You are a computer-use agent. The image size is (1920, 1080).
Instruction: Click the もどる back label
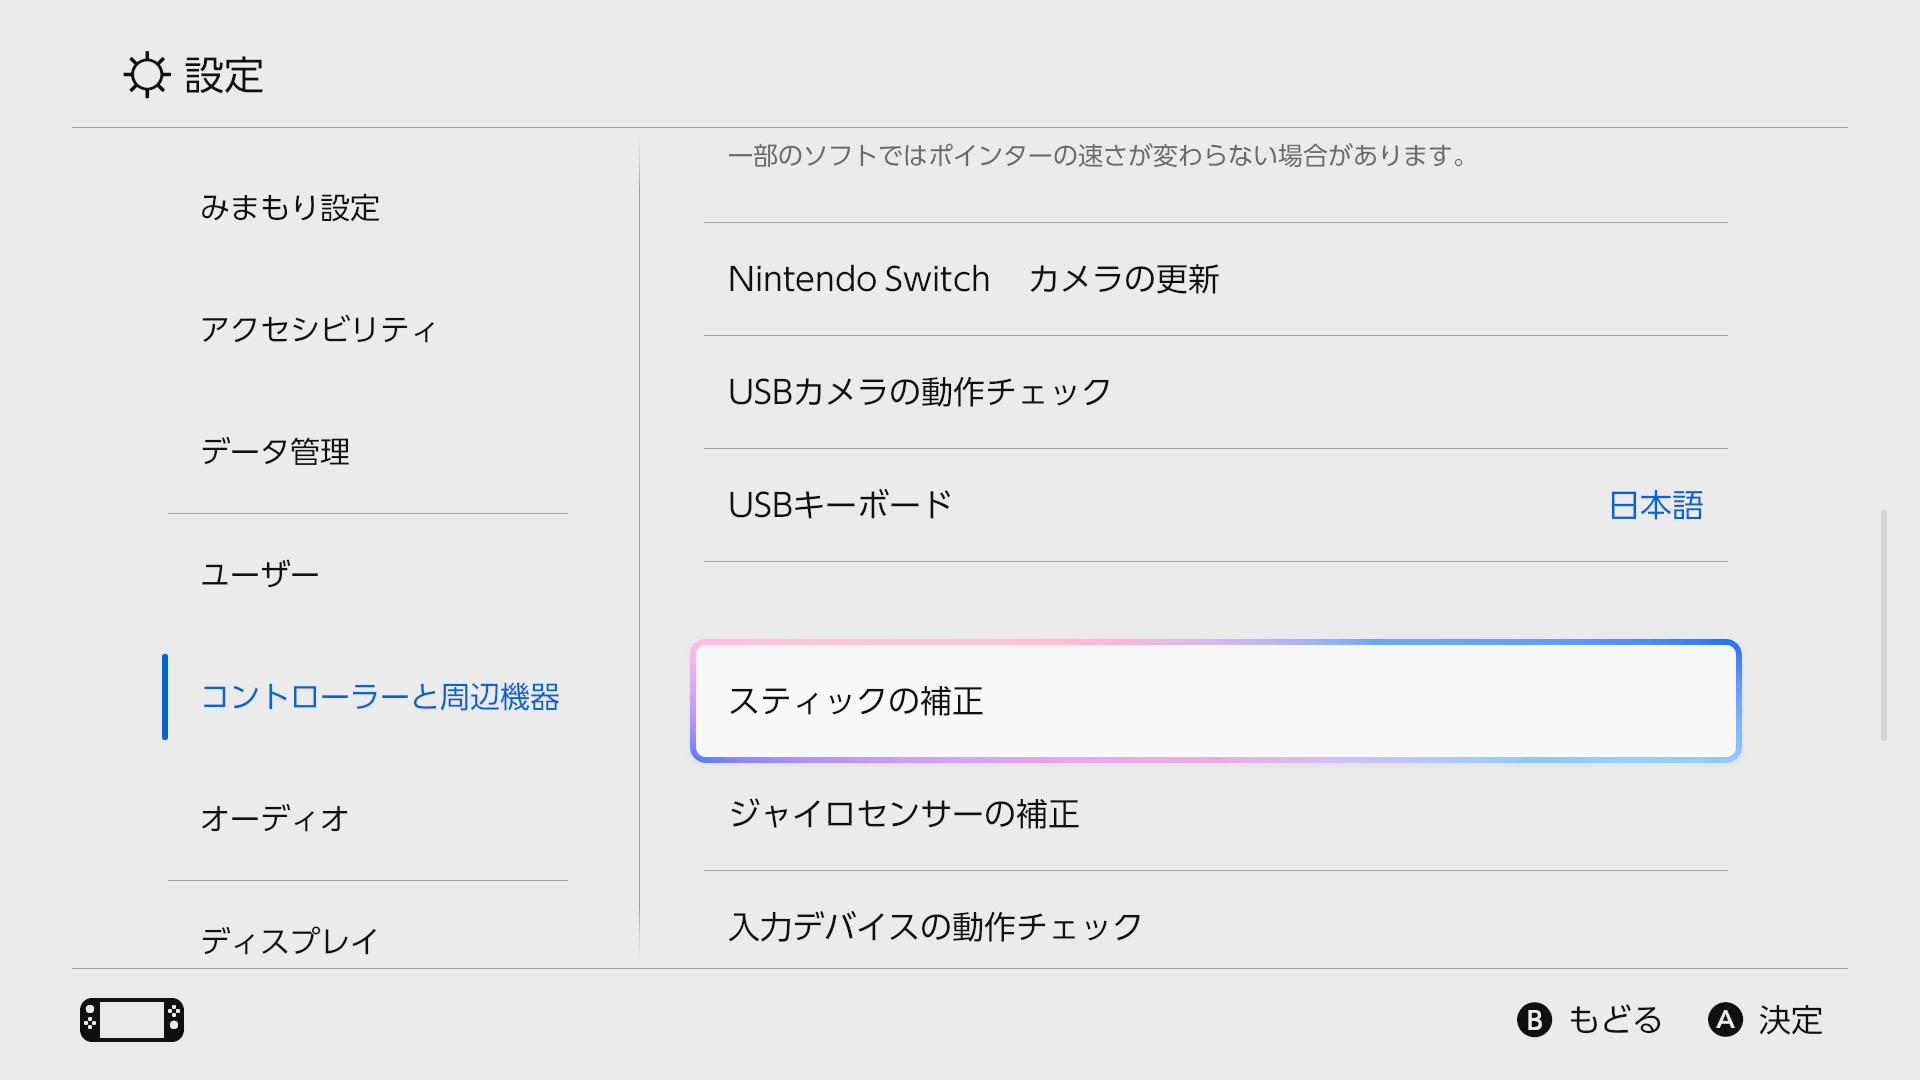click(x=1614, y=1020)
